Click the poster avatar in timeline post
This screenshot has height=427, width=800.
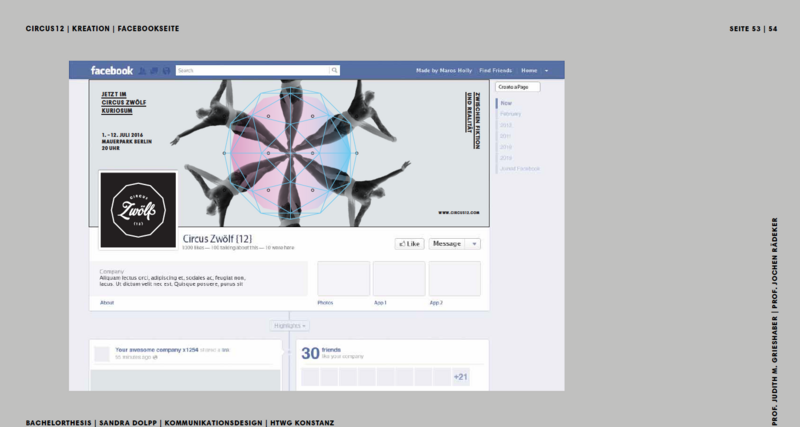pos(100,353)
